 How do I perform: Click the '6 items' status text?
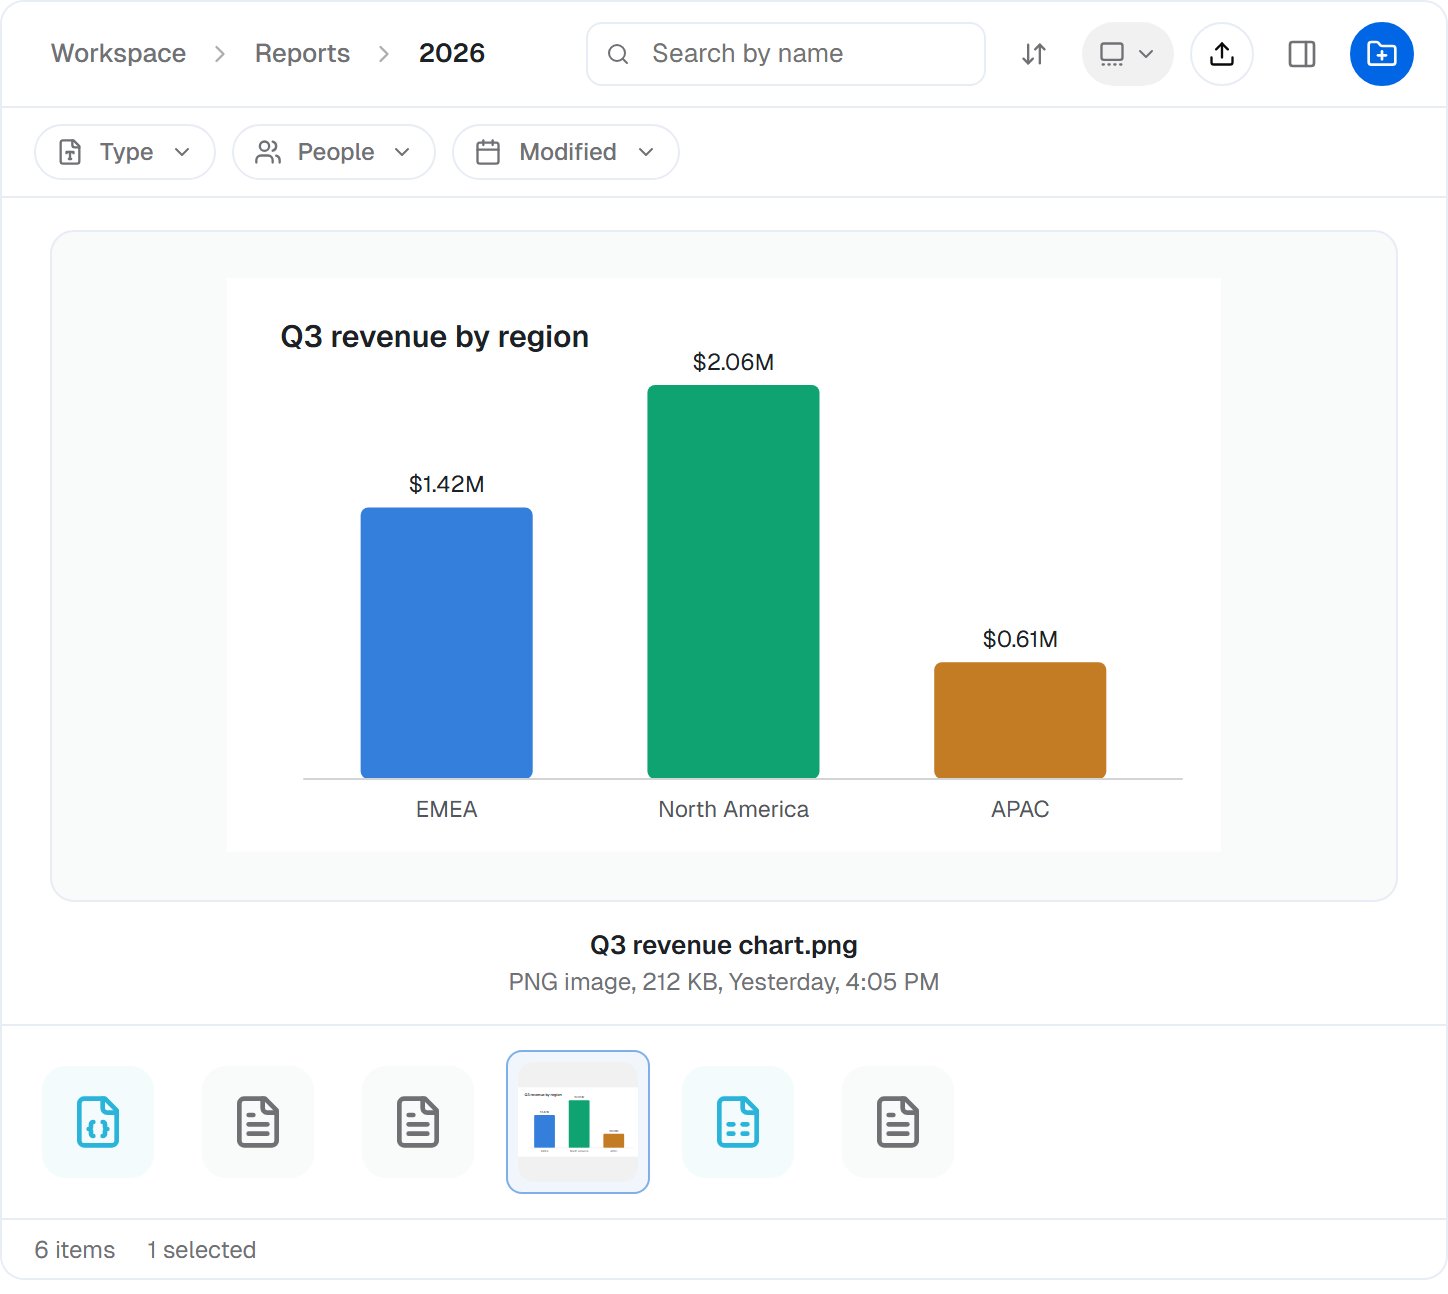75,1250
